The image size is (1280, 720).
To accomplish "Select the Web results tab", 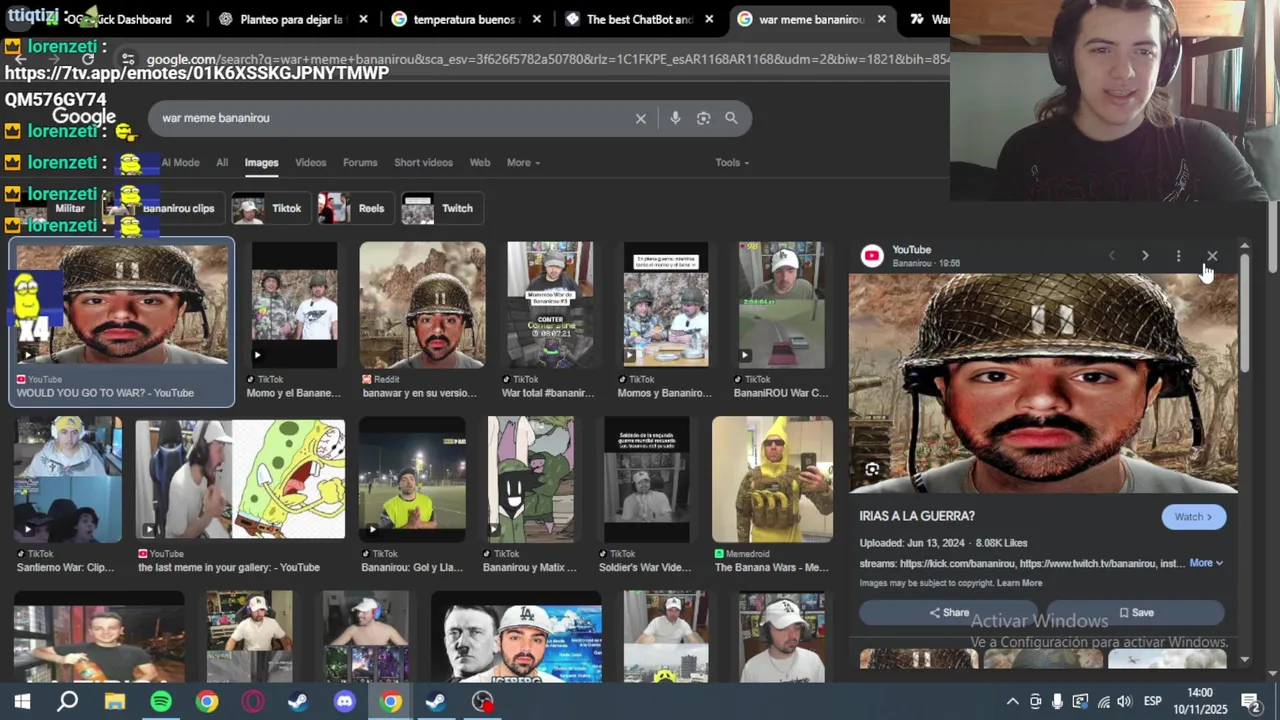I will pos(480,163).
